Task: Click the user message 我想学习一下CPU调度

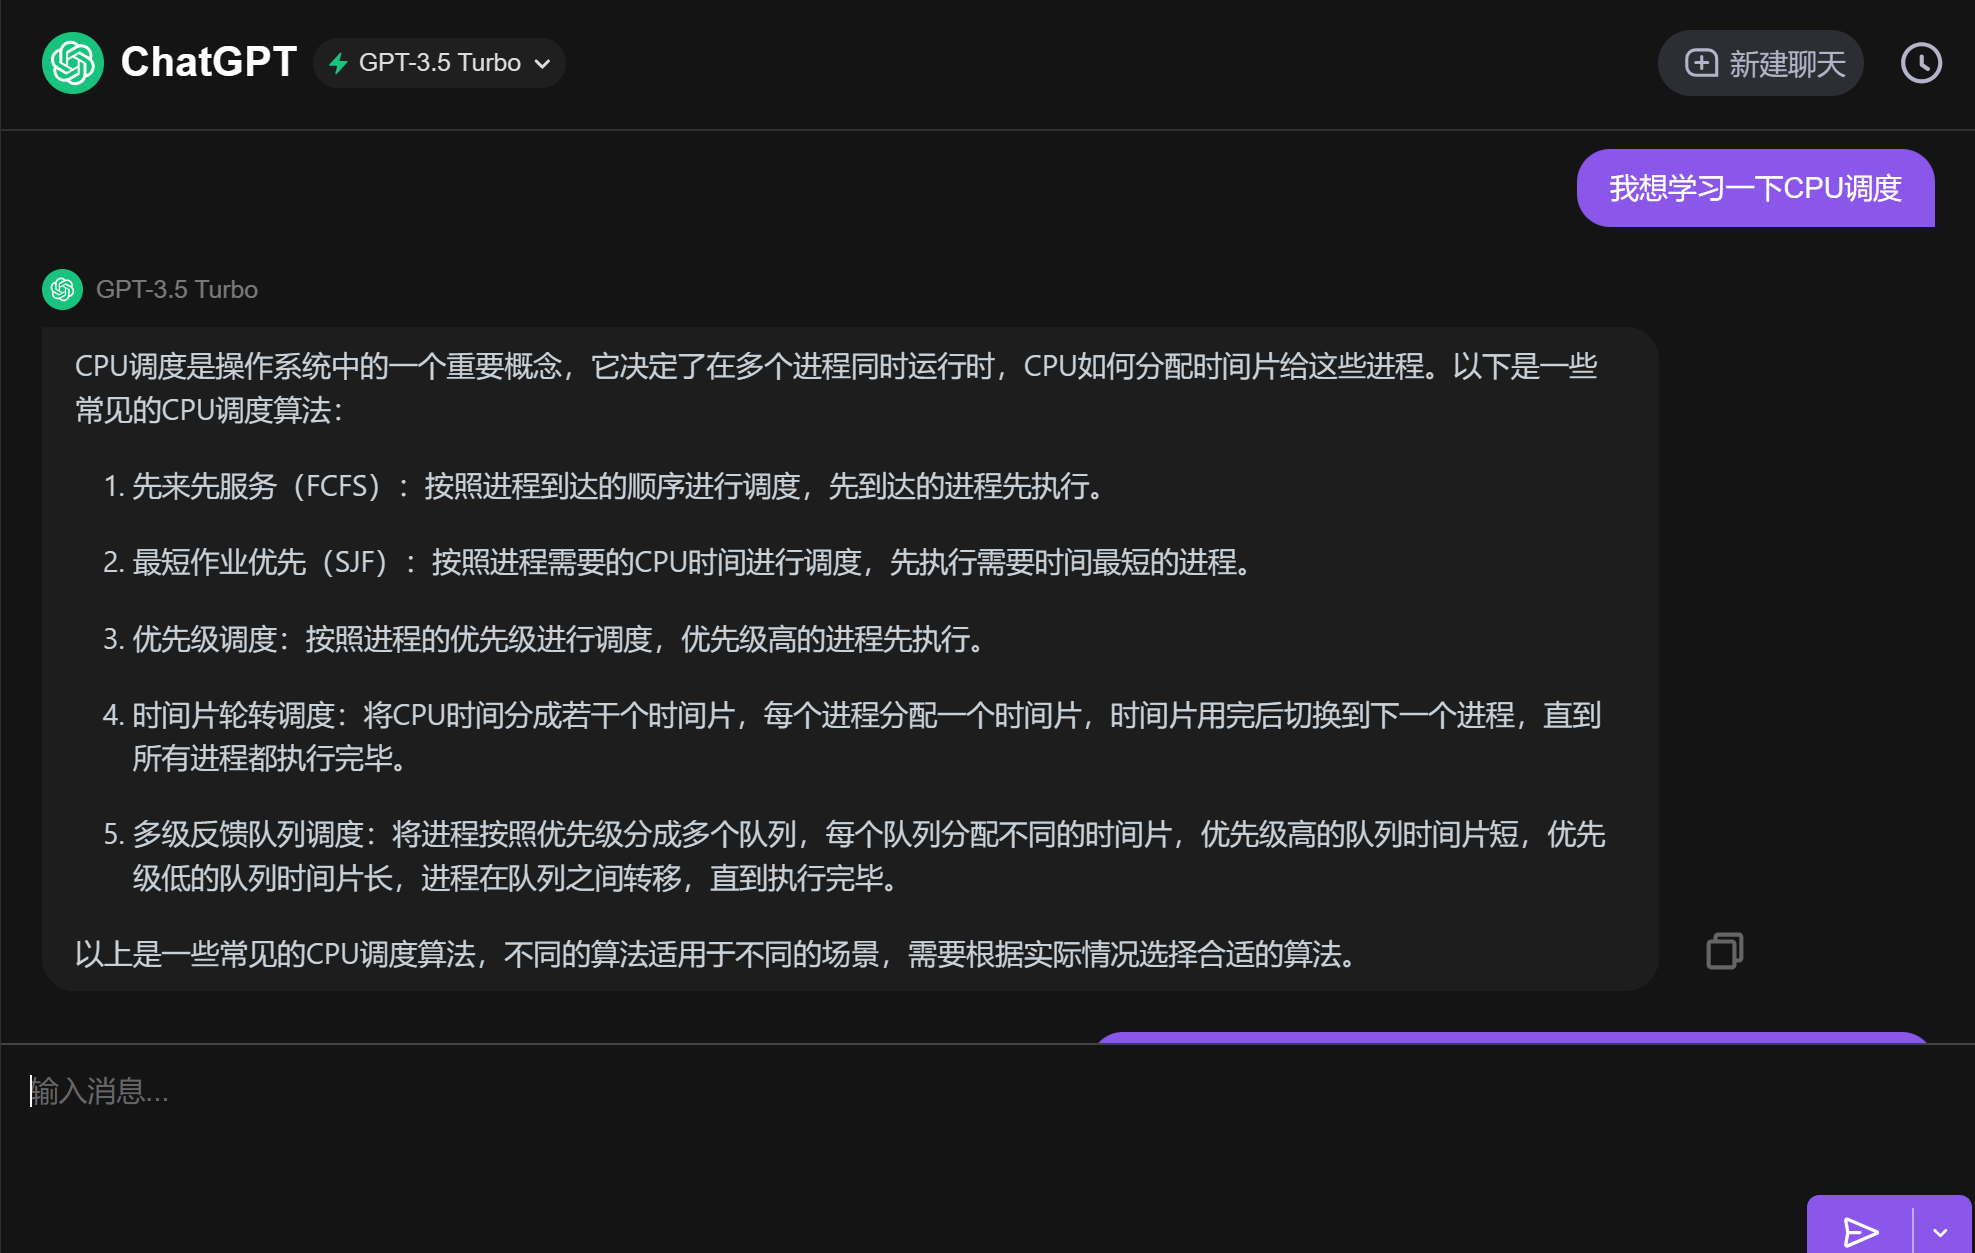Action: (1755, 188)
